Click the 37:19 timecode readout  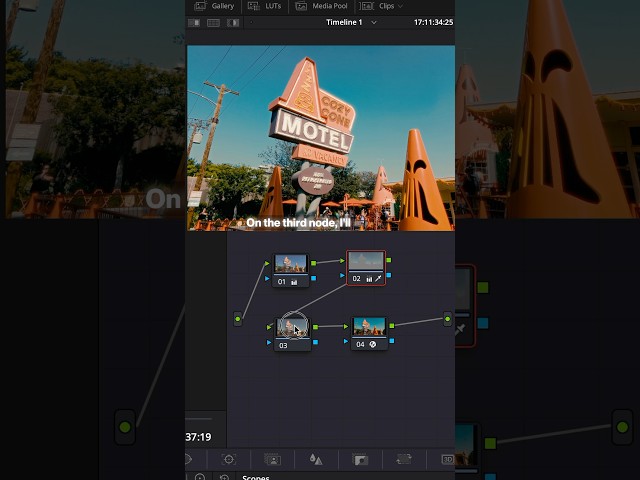198,437
